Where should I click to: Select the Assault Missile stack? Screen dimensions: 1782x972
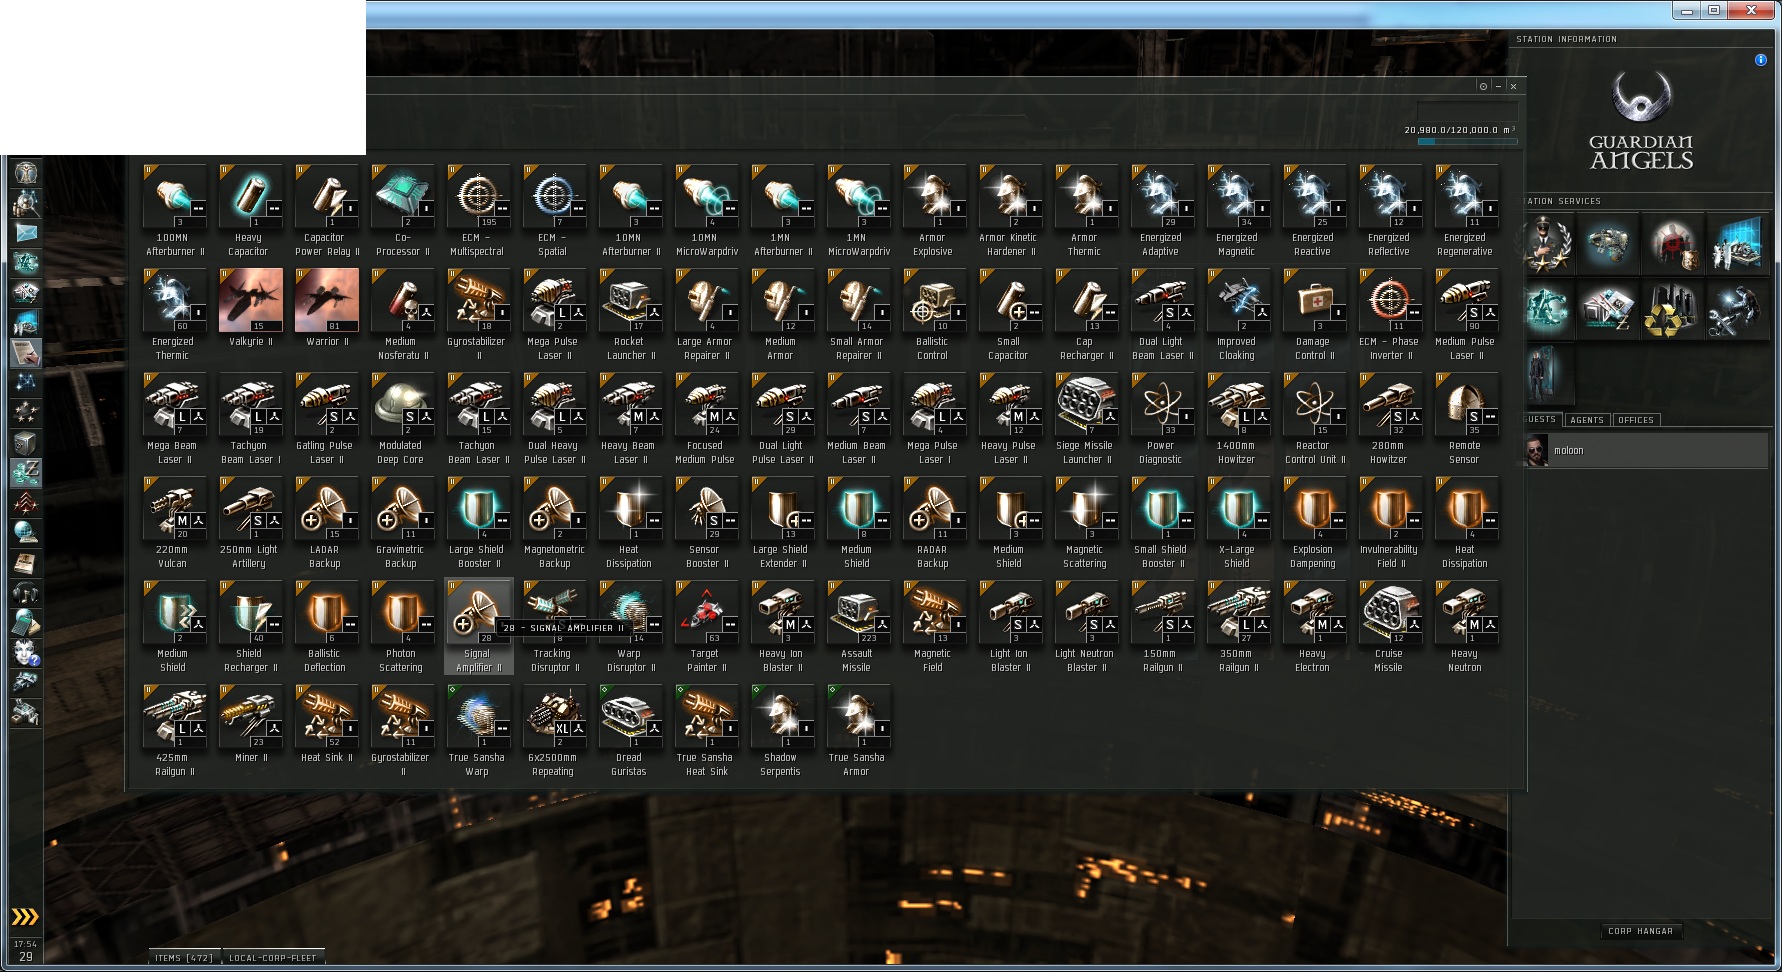[x=857, y=626]
